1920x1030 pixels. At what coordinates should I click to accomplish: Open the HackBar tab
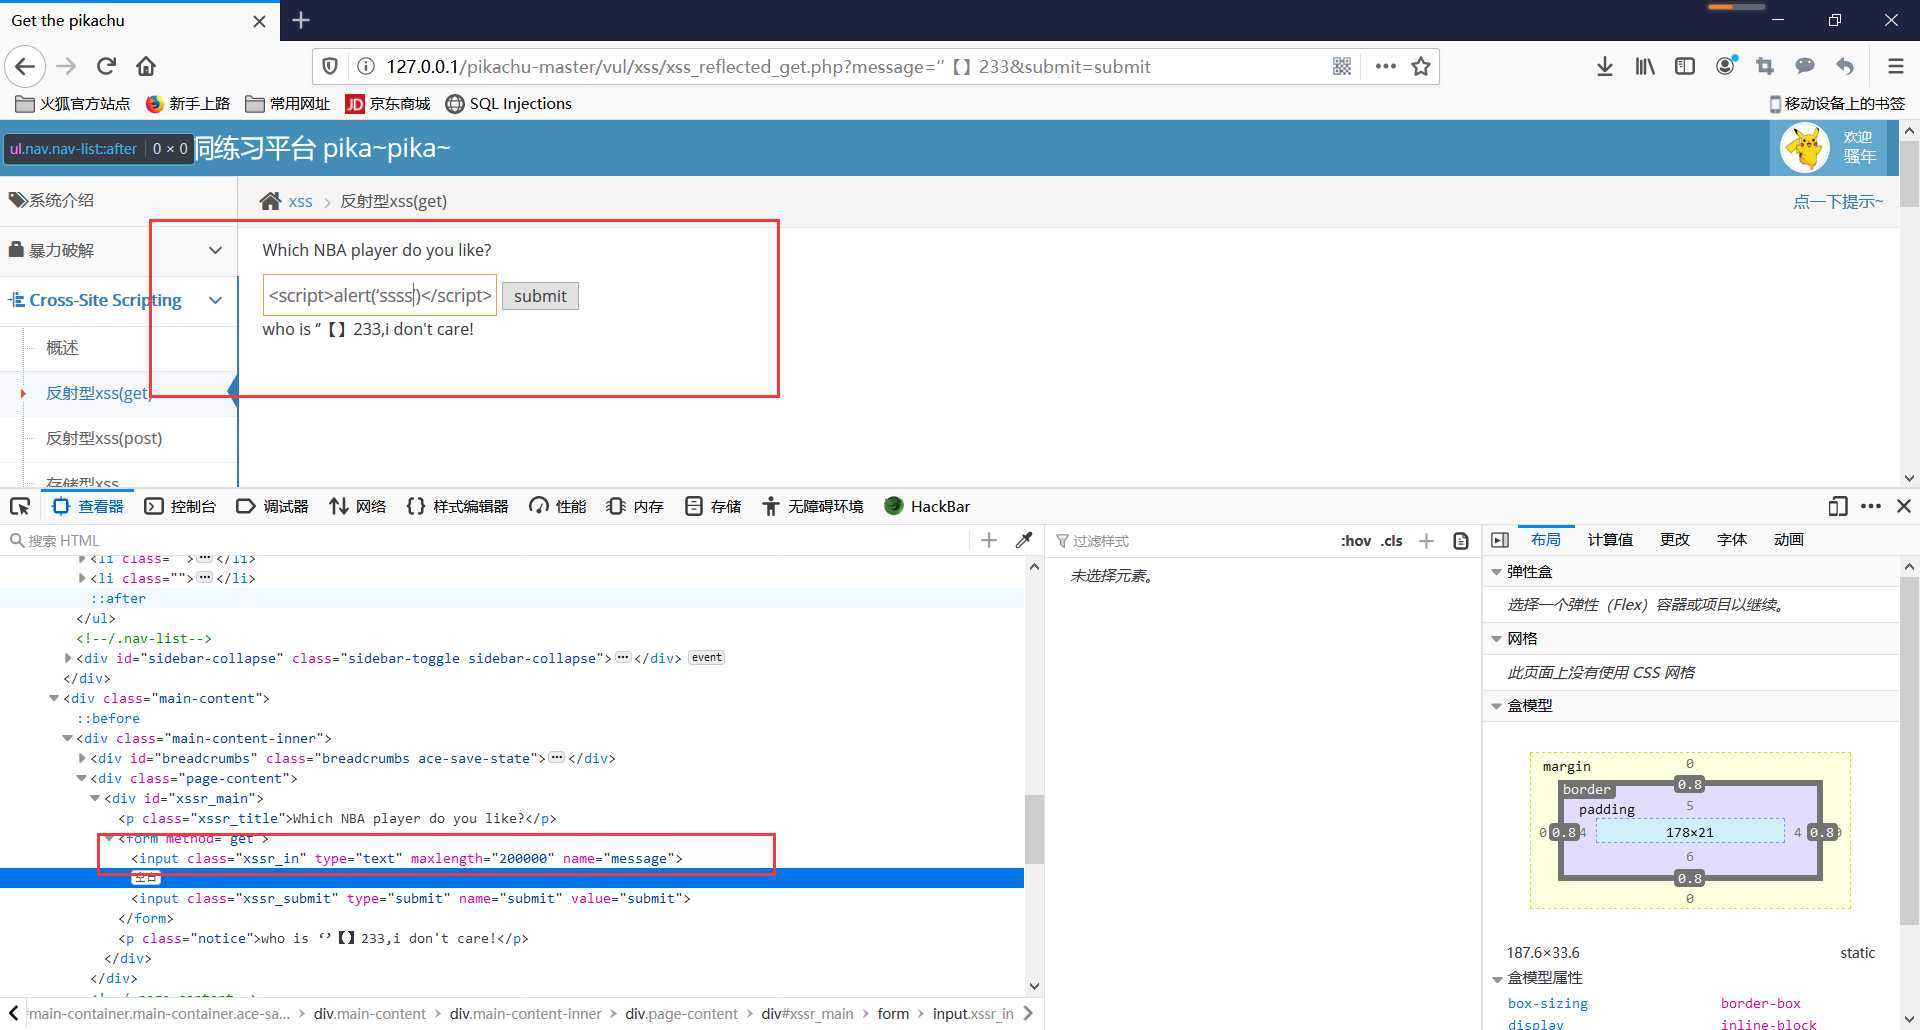(927, 507)
